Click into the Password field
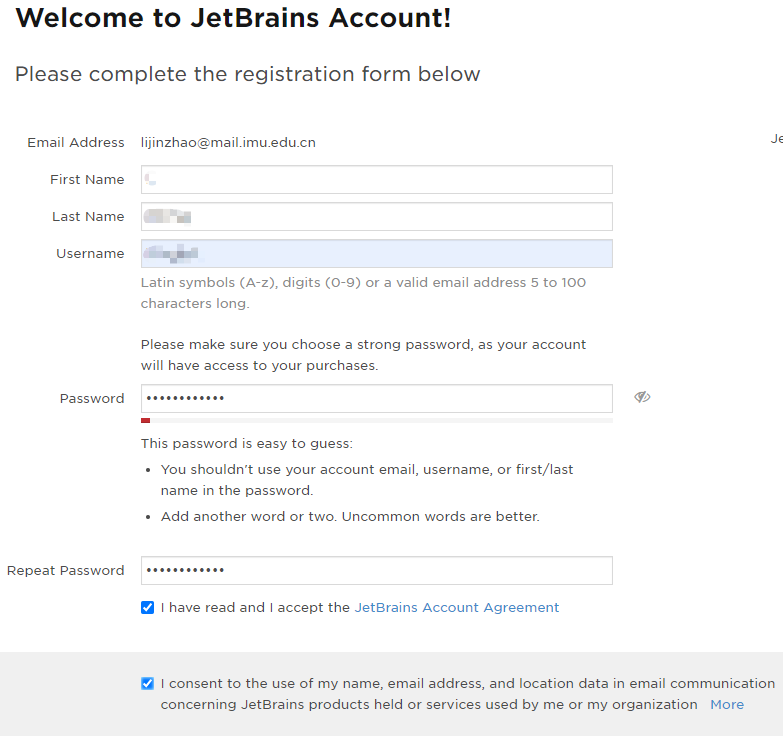Image resolution: width=783 pixels, height=744 pixels. point(377,398)
